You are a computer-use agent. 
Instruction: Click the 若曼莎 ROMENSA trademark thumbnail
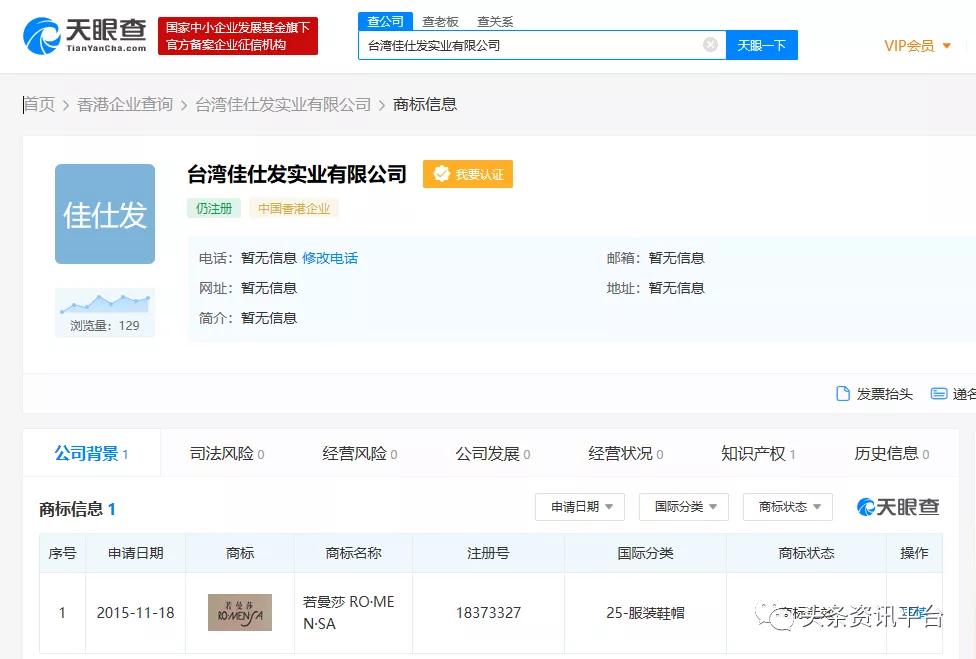coord(239,612)
